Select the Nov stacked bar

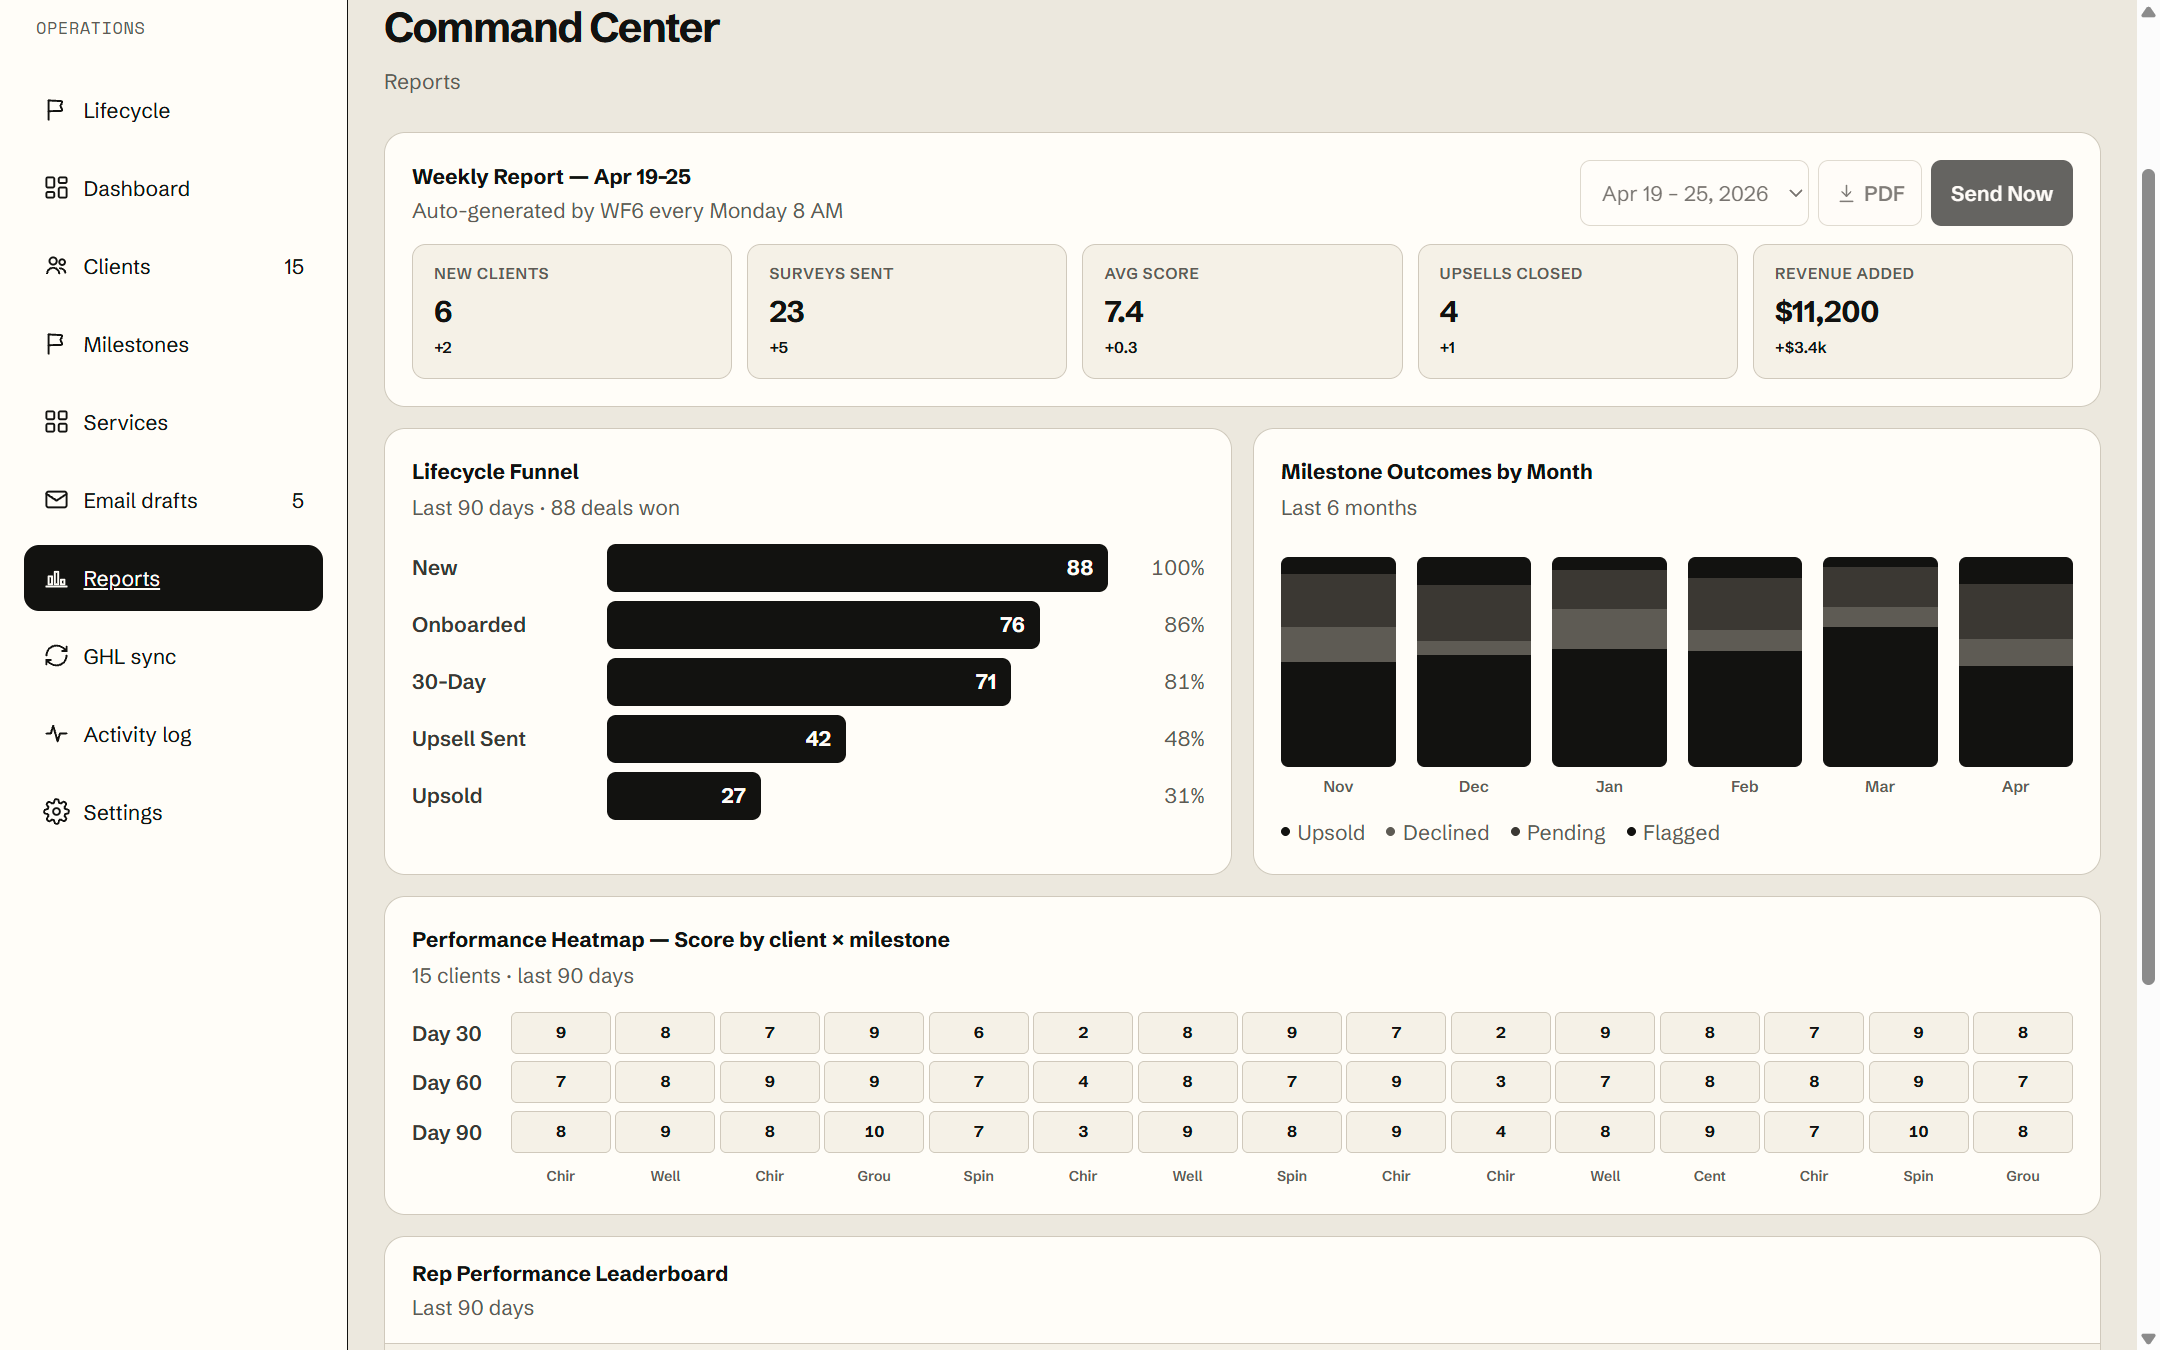tap(1338, 662)
